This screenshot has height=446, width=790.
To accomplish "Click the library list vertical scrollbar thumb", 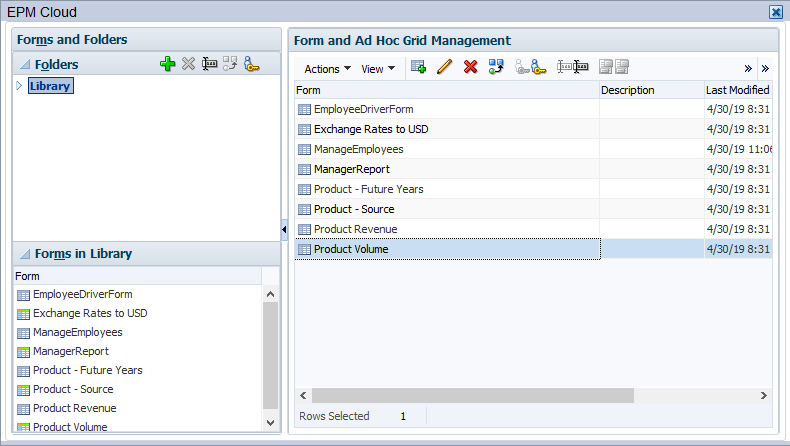I will tap(271, 355).
